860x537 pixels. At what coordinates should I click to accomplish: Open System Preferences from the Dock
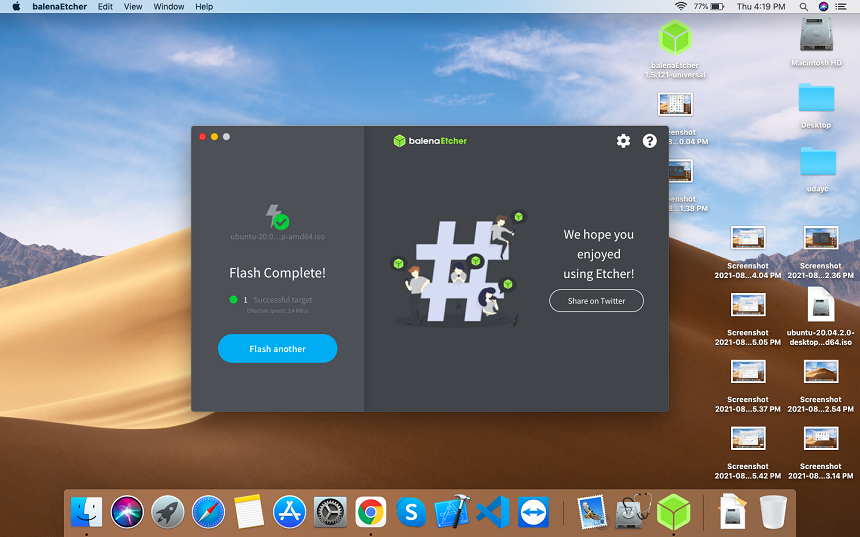(x=330, y=512)
